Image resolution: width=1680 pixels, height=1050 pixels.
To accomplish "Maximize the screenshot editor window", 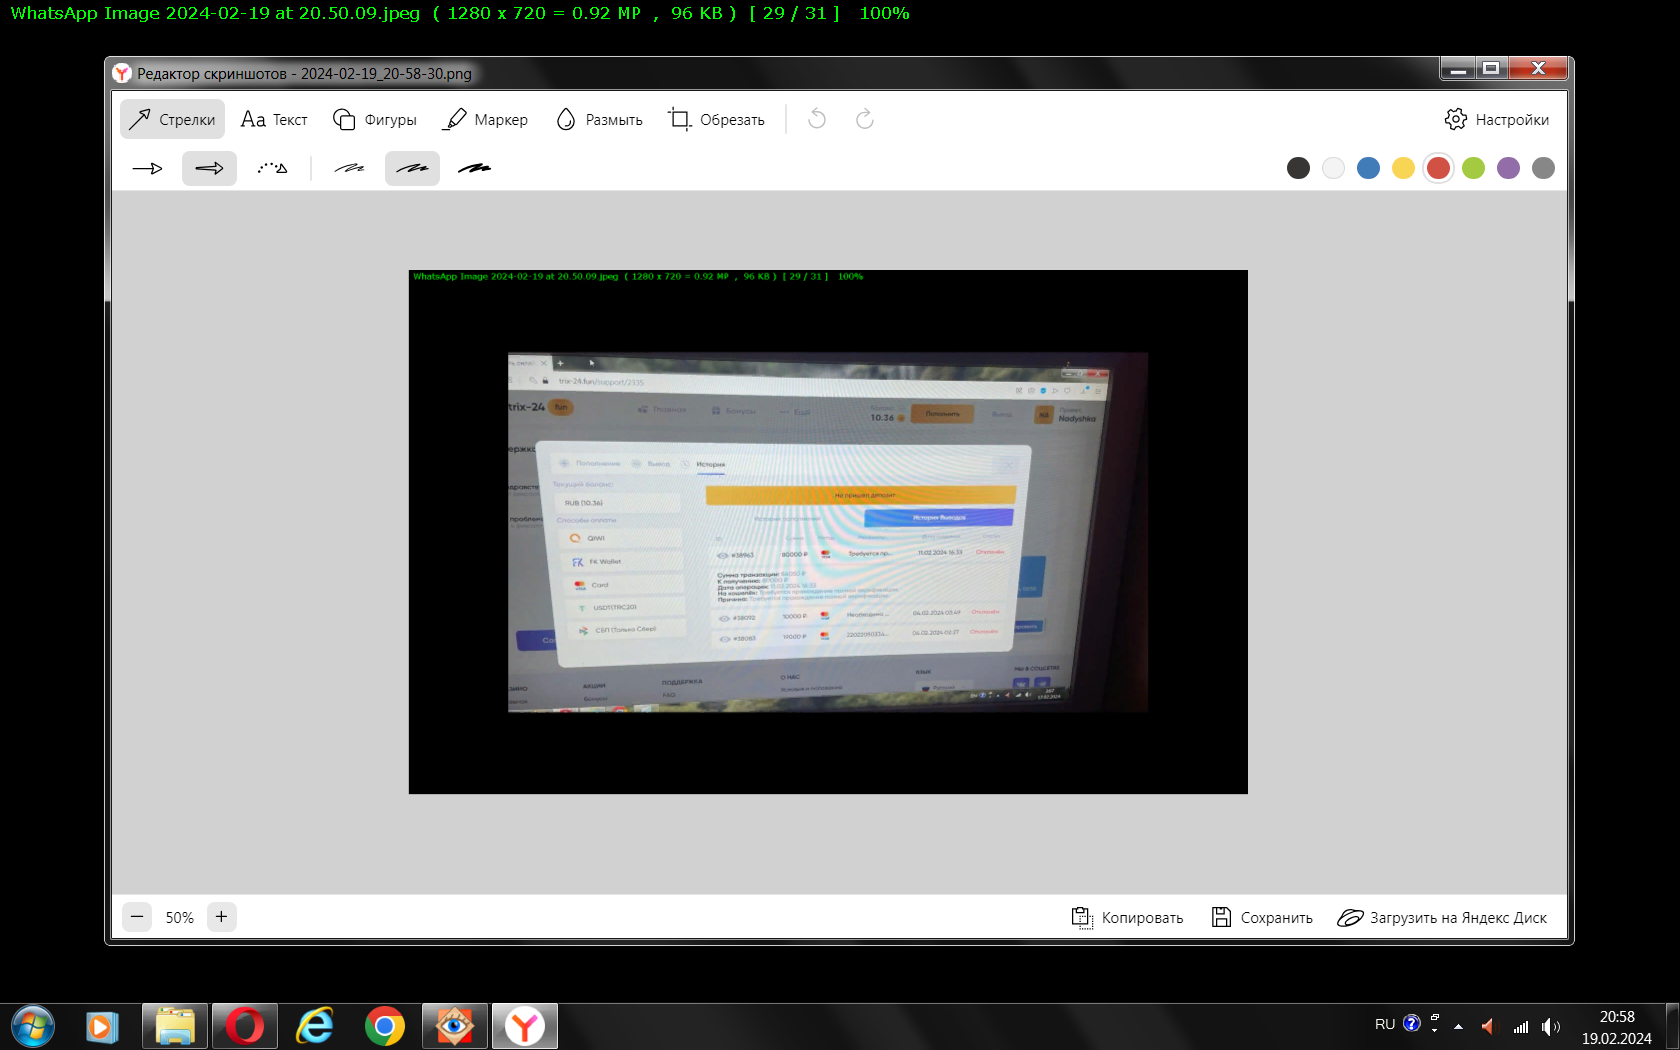I will pyautogui.click(x=1491, y=69).
